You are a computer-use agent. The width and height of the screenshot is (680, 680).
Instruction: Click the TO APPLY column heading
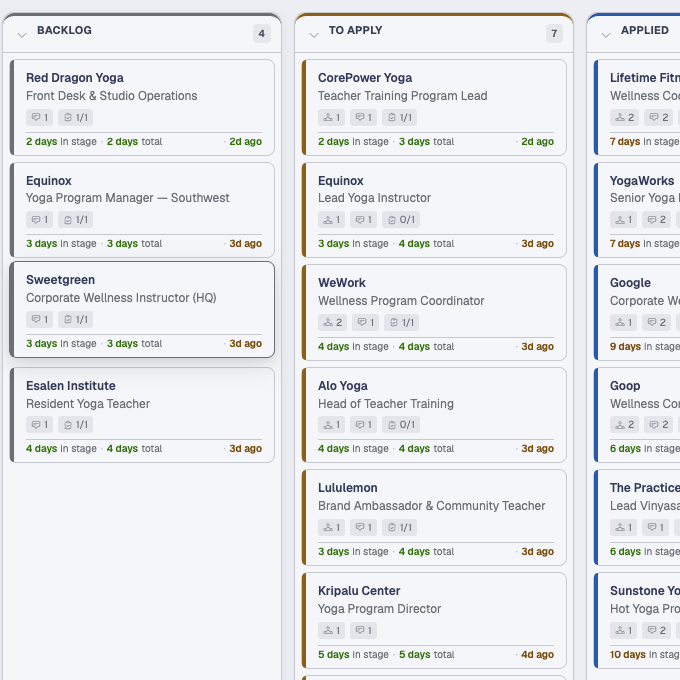[x=356, y=30]
